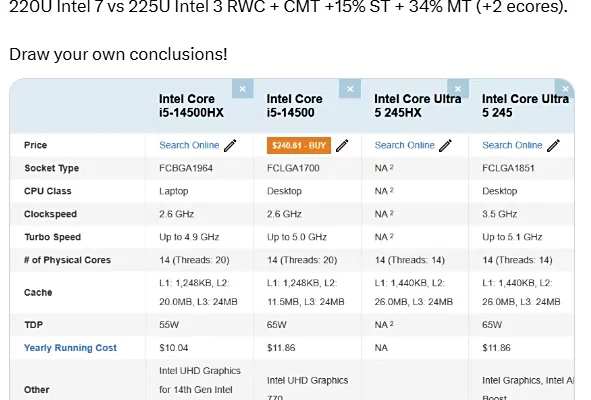Edit price pencil for i5-14500
Image resolution: width=591 pixels, height=400 pixels.
[342, 146]
